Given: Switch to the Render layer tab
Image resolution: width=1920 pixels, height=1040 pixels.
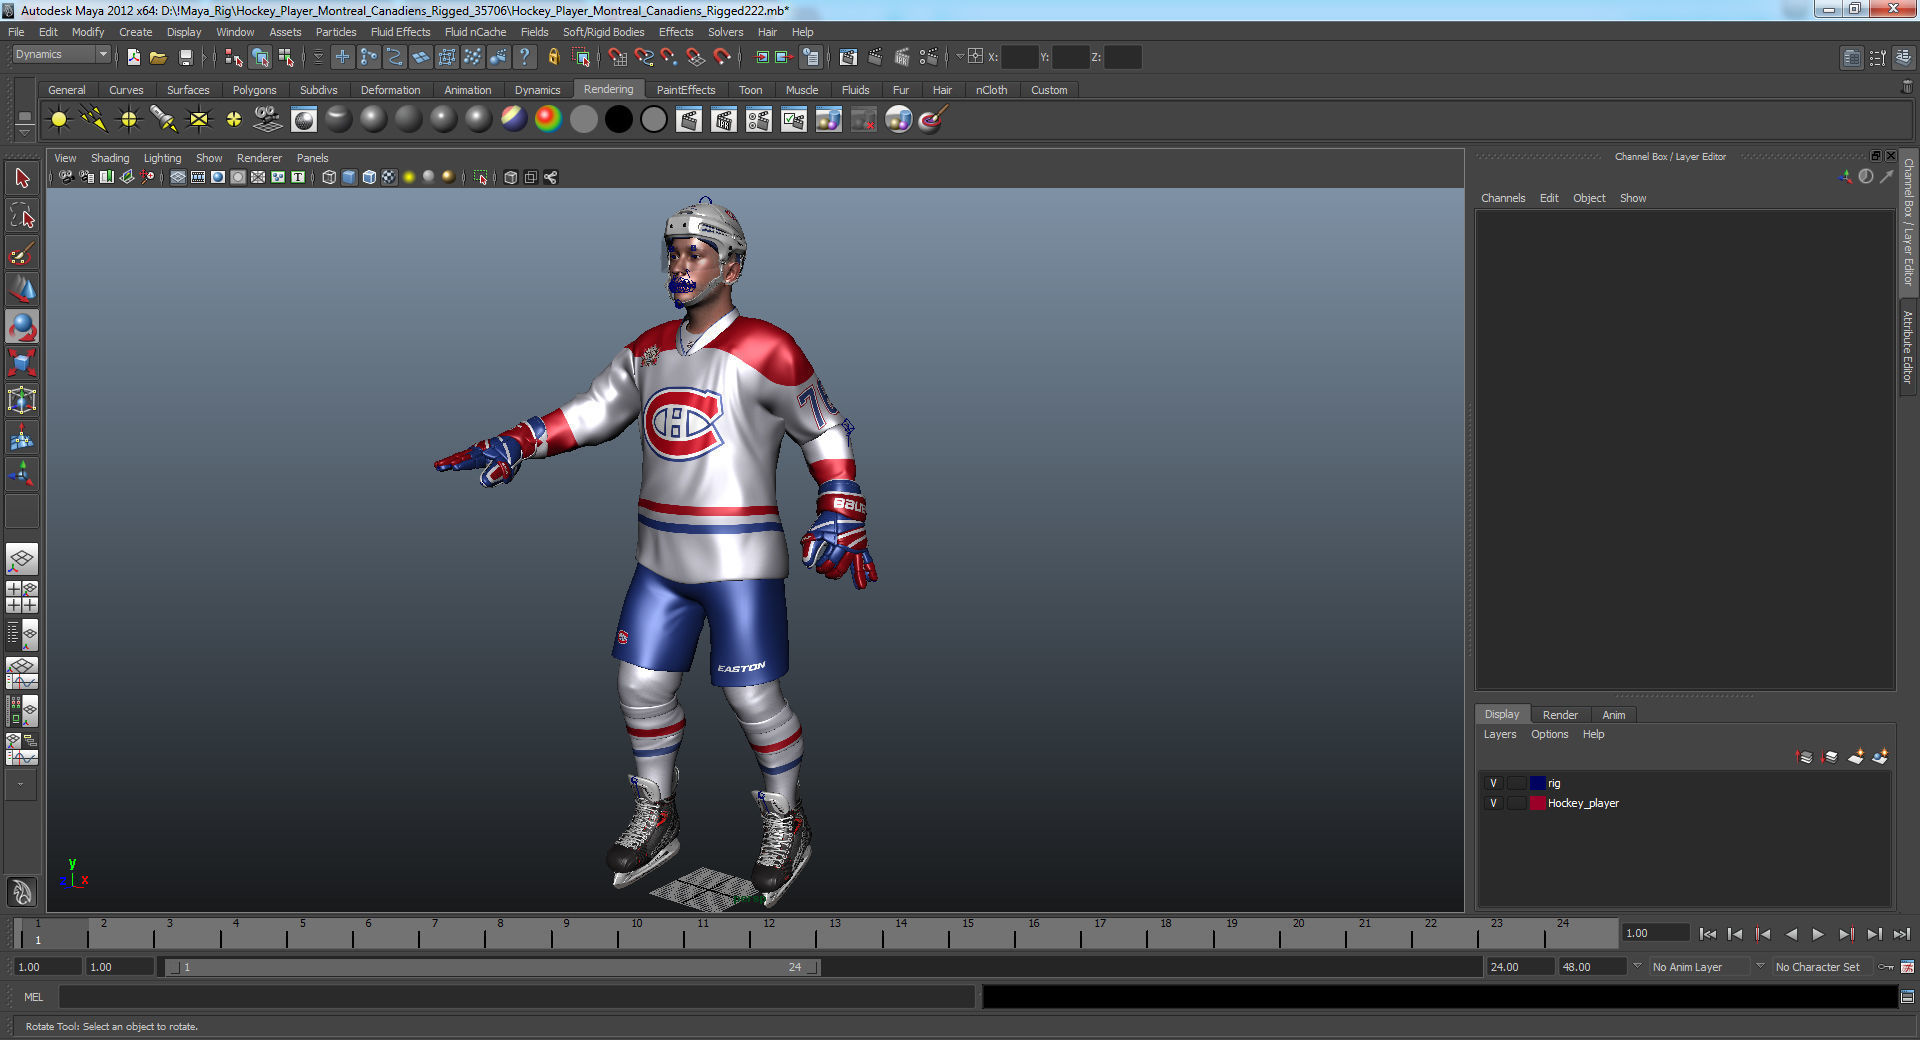Looking at the screenshot, I should pyautogui.click(x=1560, y=715).
